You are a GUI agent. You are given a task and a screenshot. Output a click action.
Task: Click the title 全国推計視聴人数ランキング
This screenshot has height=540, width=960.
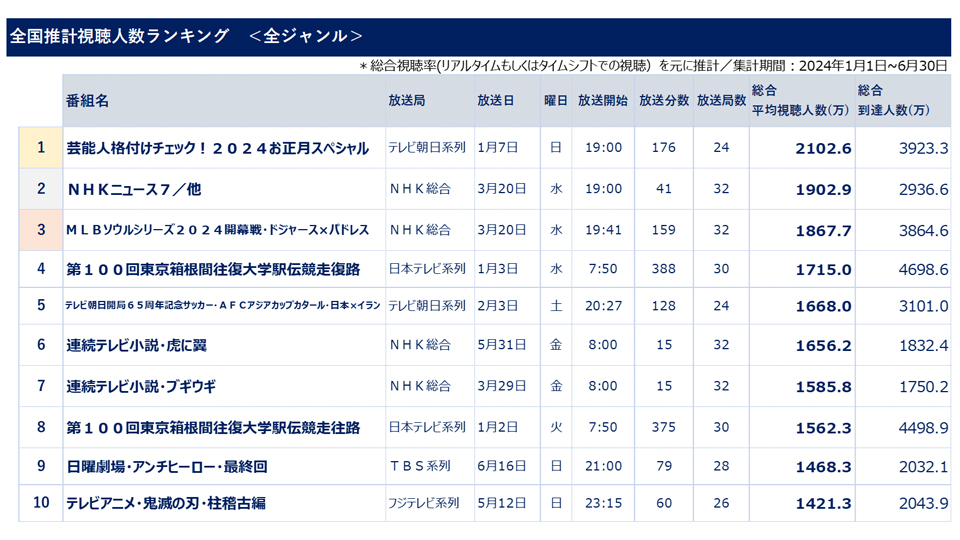120,36
